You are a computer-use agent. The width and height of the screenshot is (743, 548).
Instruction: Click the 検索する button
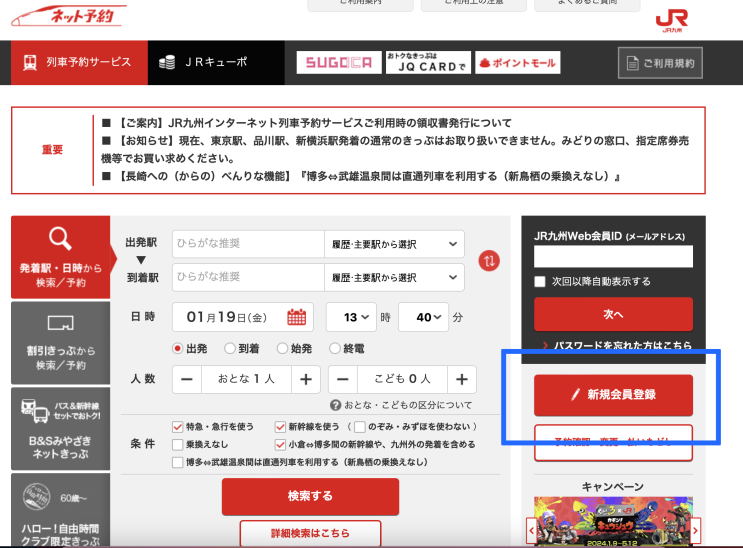coord(310,496)
